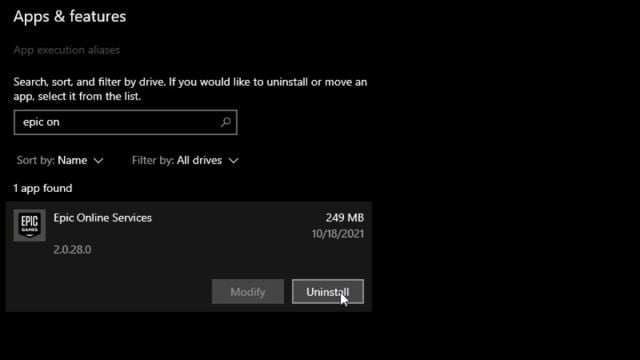Click the '1 app found' result count
The width and height of the screenshot is (640, 360).
tap(43, 188)
